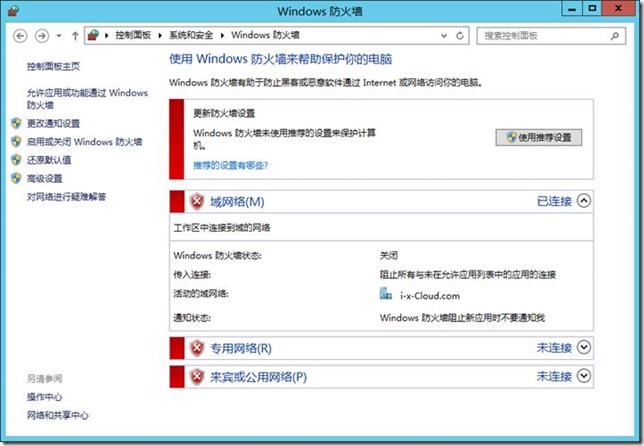The width and height of the screenshot is (644, 446).
Task: Go up one level with the up arrow
Action: 75,36
